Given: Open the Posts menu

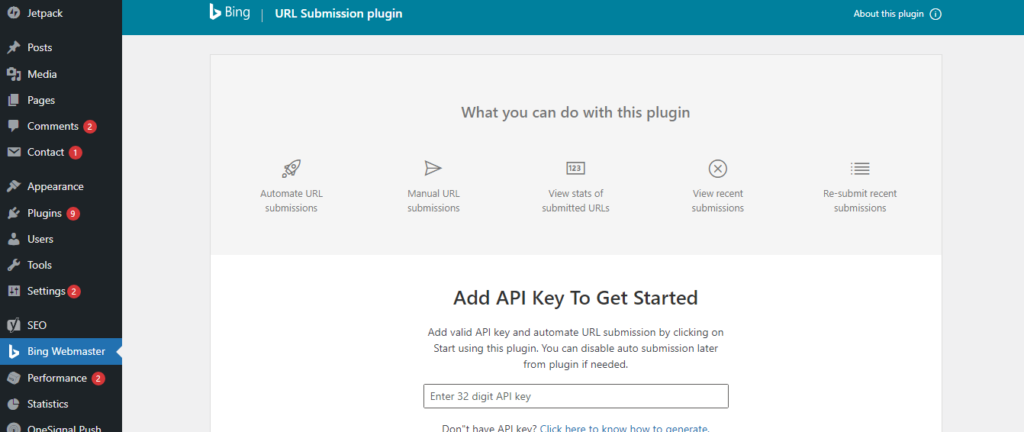Looking at the screenshot, I should (40, 47).
